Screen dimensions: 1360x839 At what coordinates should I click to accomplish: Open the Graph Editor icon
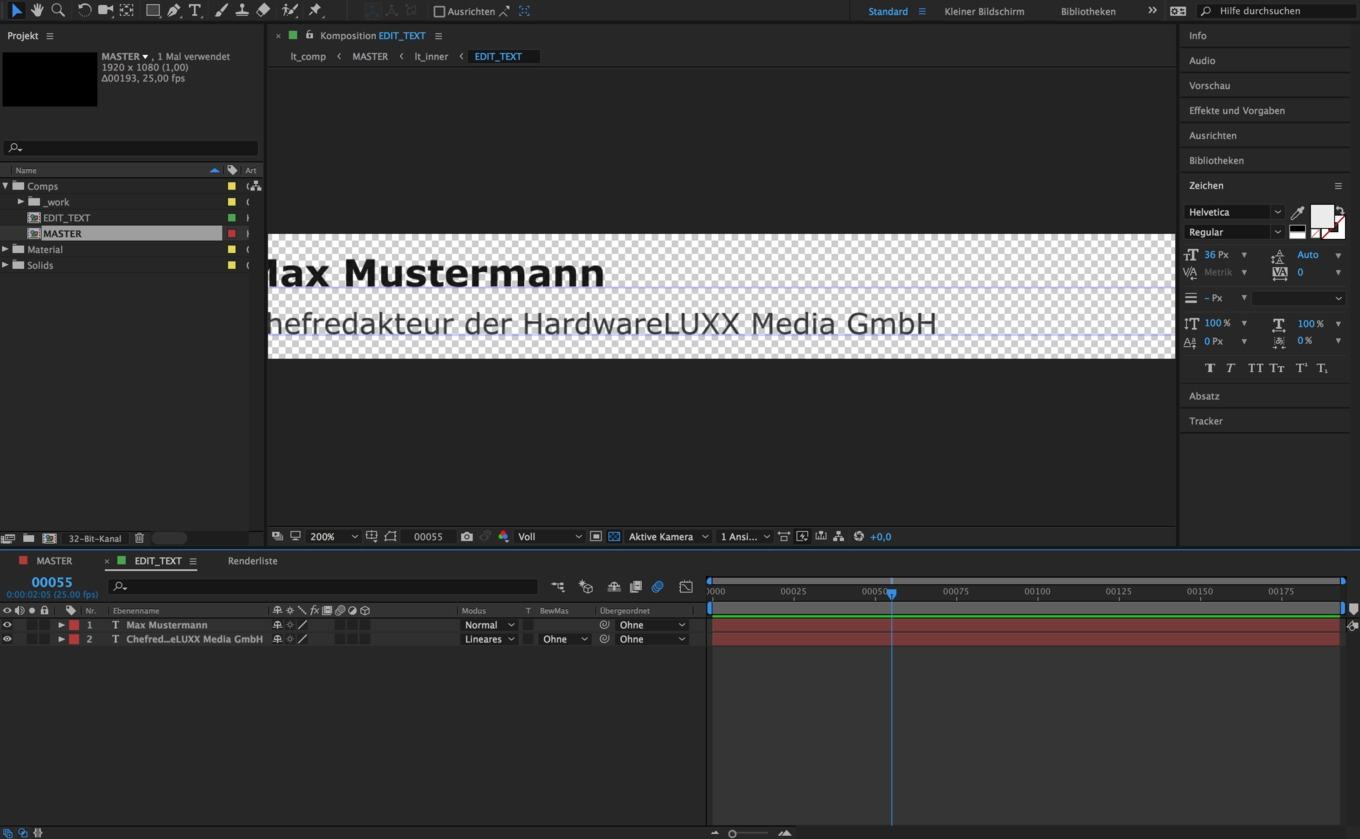[686, 587]
